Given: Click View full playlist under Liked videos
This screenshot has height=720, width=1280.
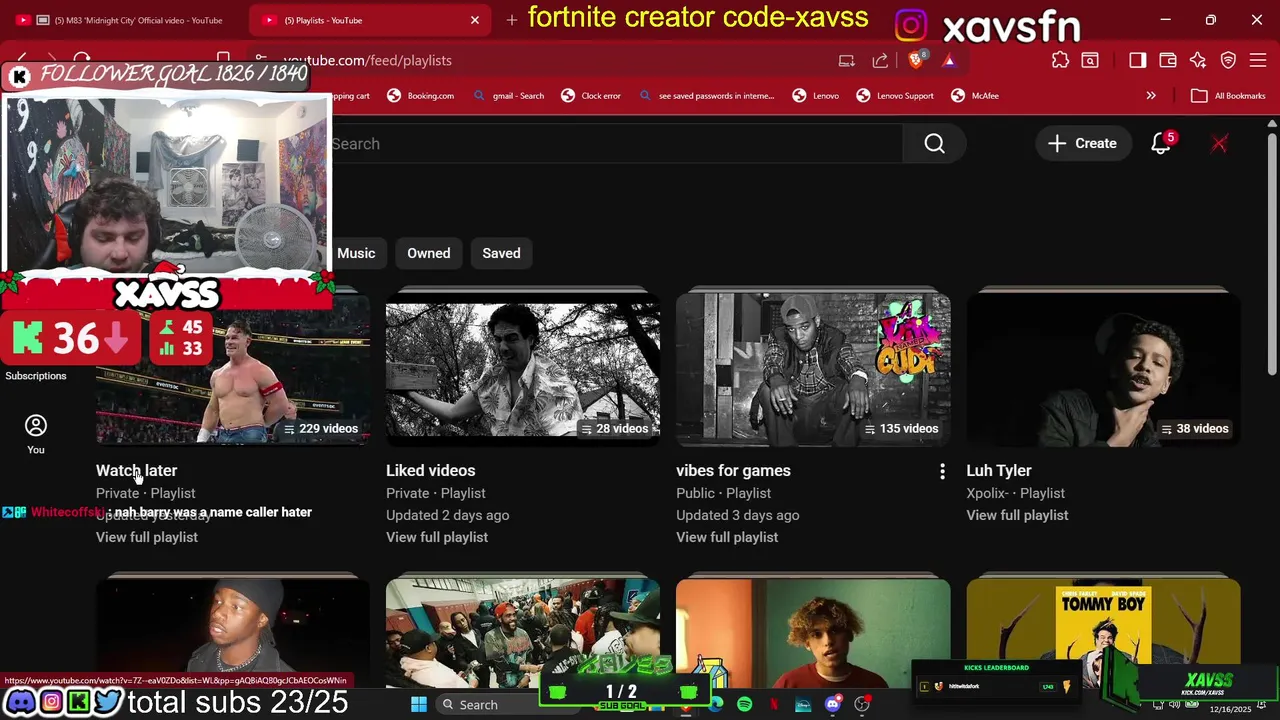Looking at the screenshot, I should point(437,537).
